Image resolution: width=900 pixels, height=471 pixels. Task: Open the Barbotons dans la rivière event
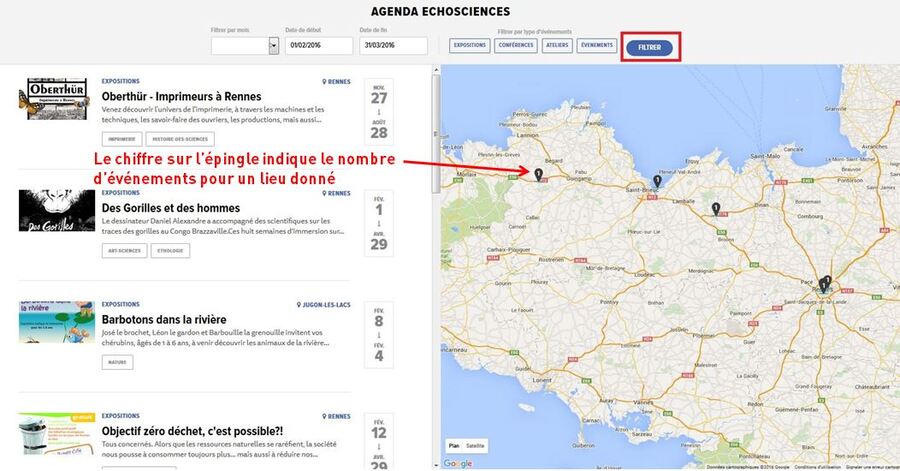coord(164,319)
